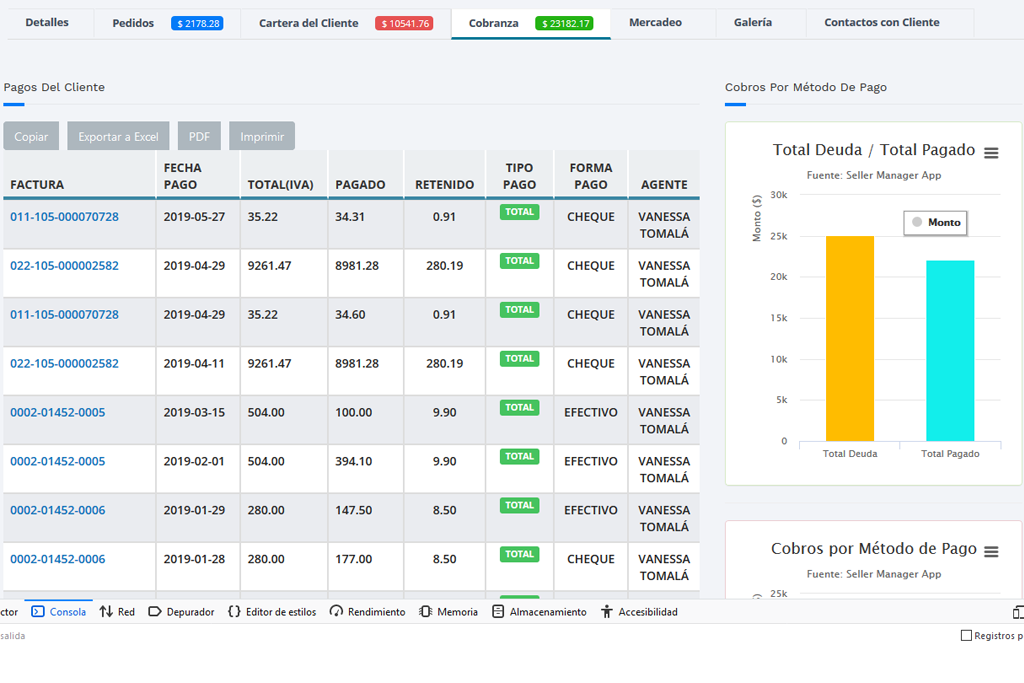Open the Consola devtools panel

[59, 612]
